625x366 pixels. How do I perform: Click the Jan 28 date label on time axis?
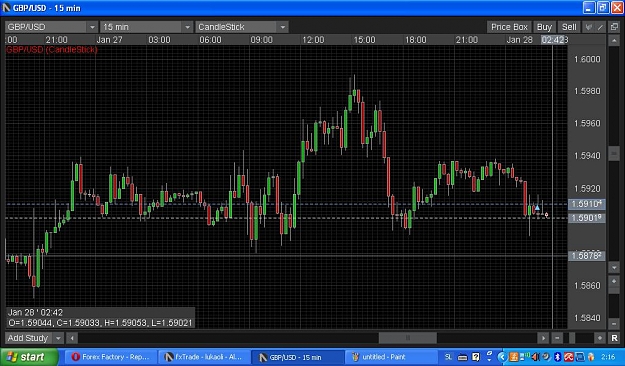pos(519,40)
